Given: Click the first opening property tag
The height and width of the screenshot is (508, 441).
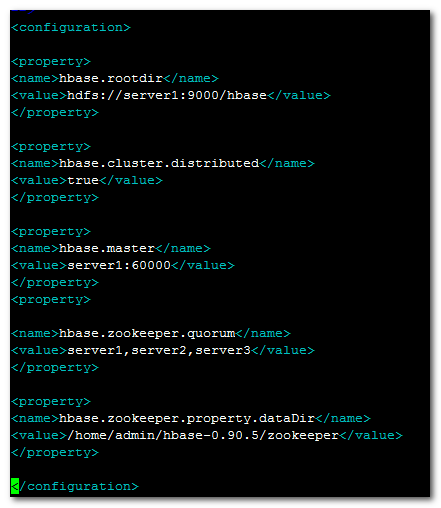Looking at the screenshot, I should [51, 61].
